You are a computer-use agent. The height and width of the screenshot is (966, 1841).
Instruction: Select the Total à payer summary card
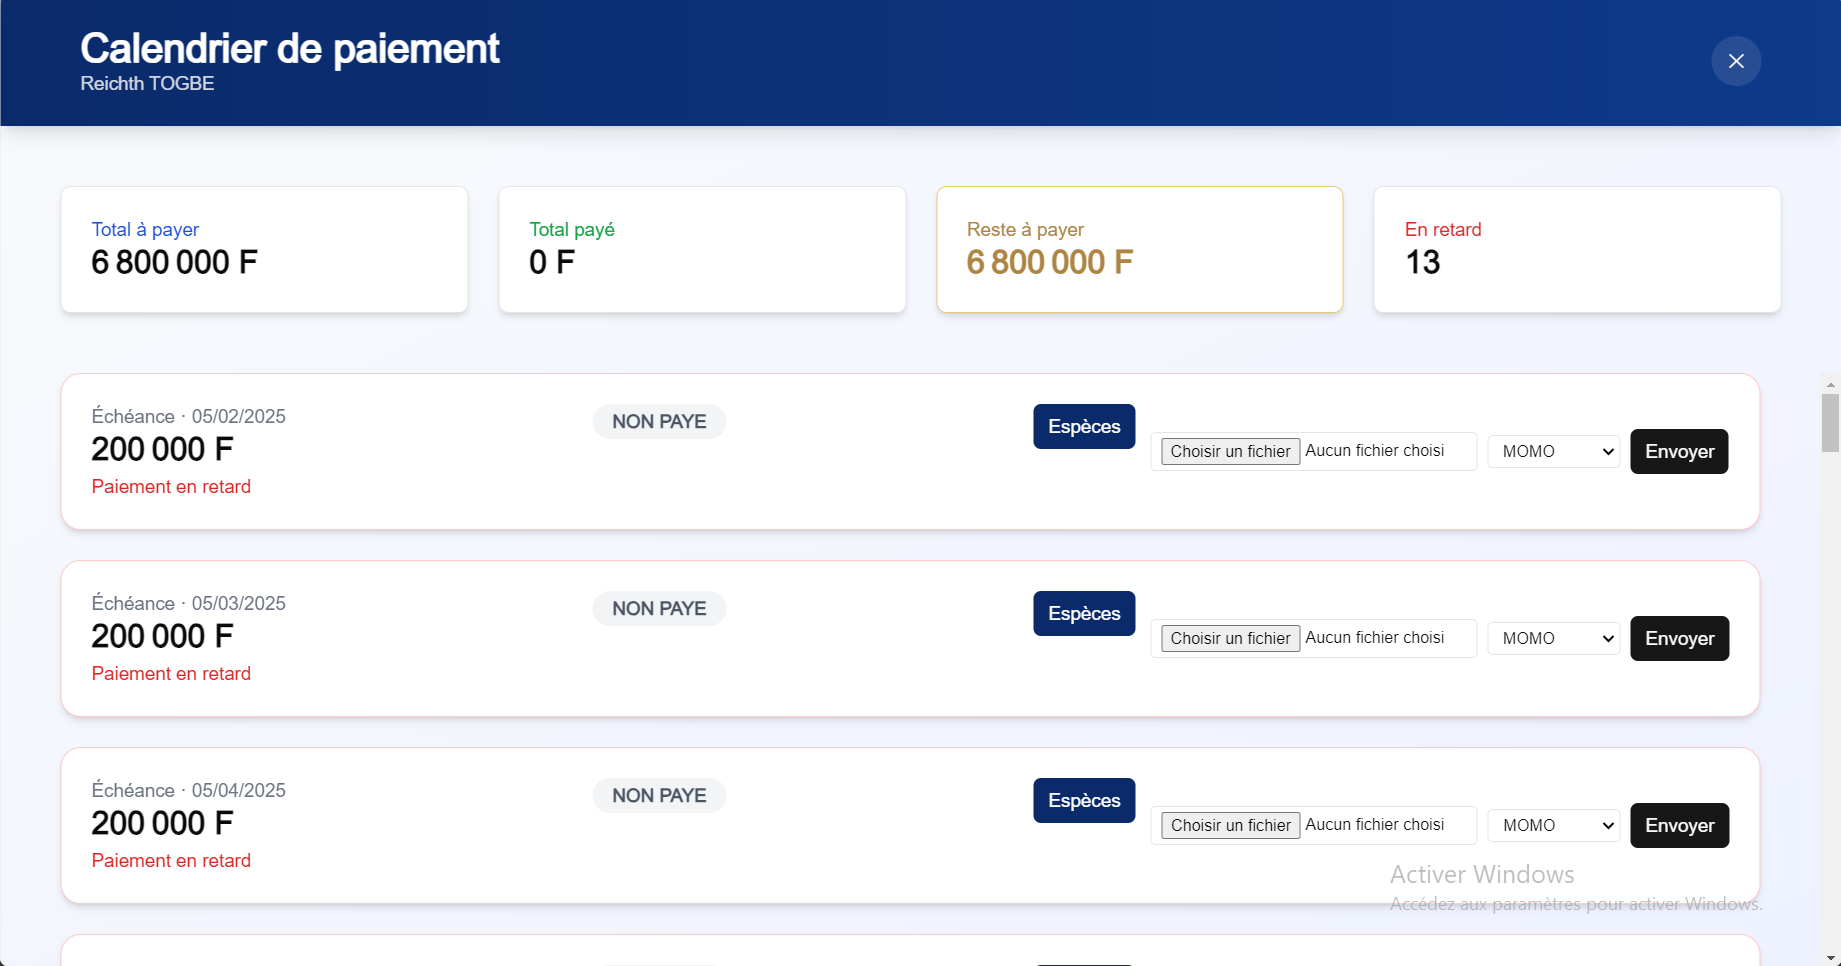[264, 250]
